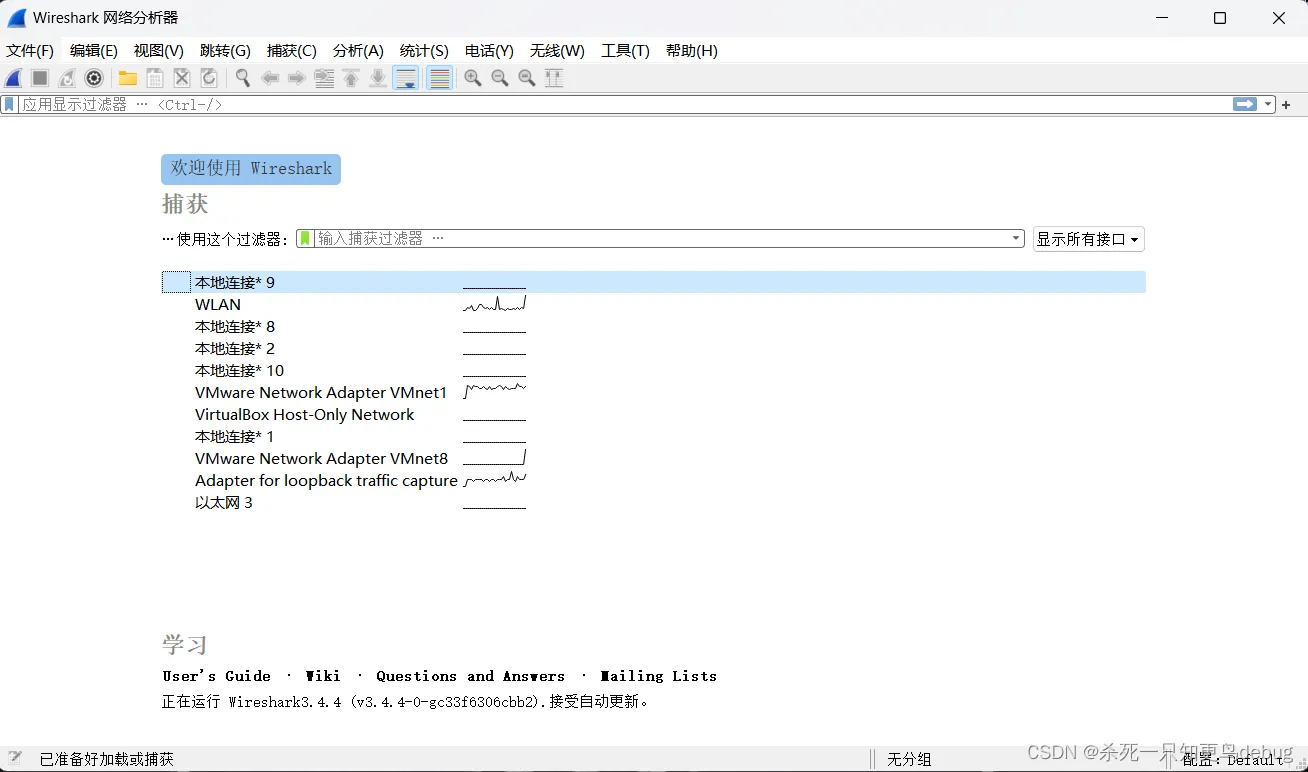Screen dimensions: 1308x772
Task: Select the 本地连接* 8 interface
Action: click(x=654, y=326)
